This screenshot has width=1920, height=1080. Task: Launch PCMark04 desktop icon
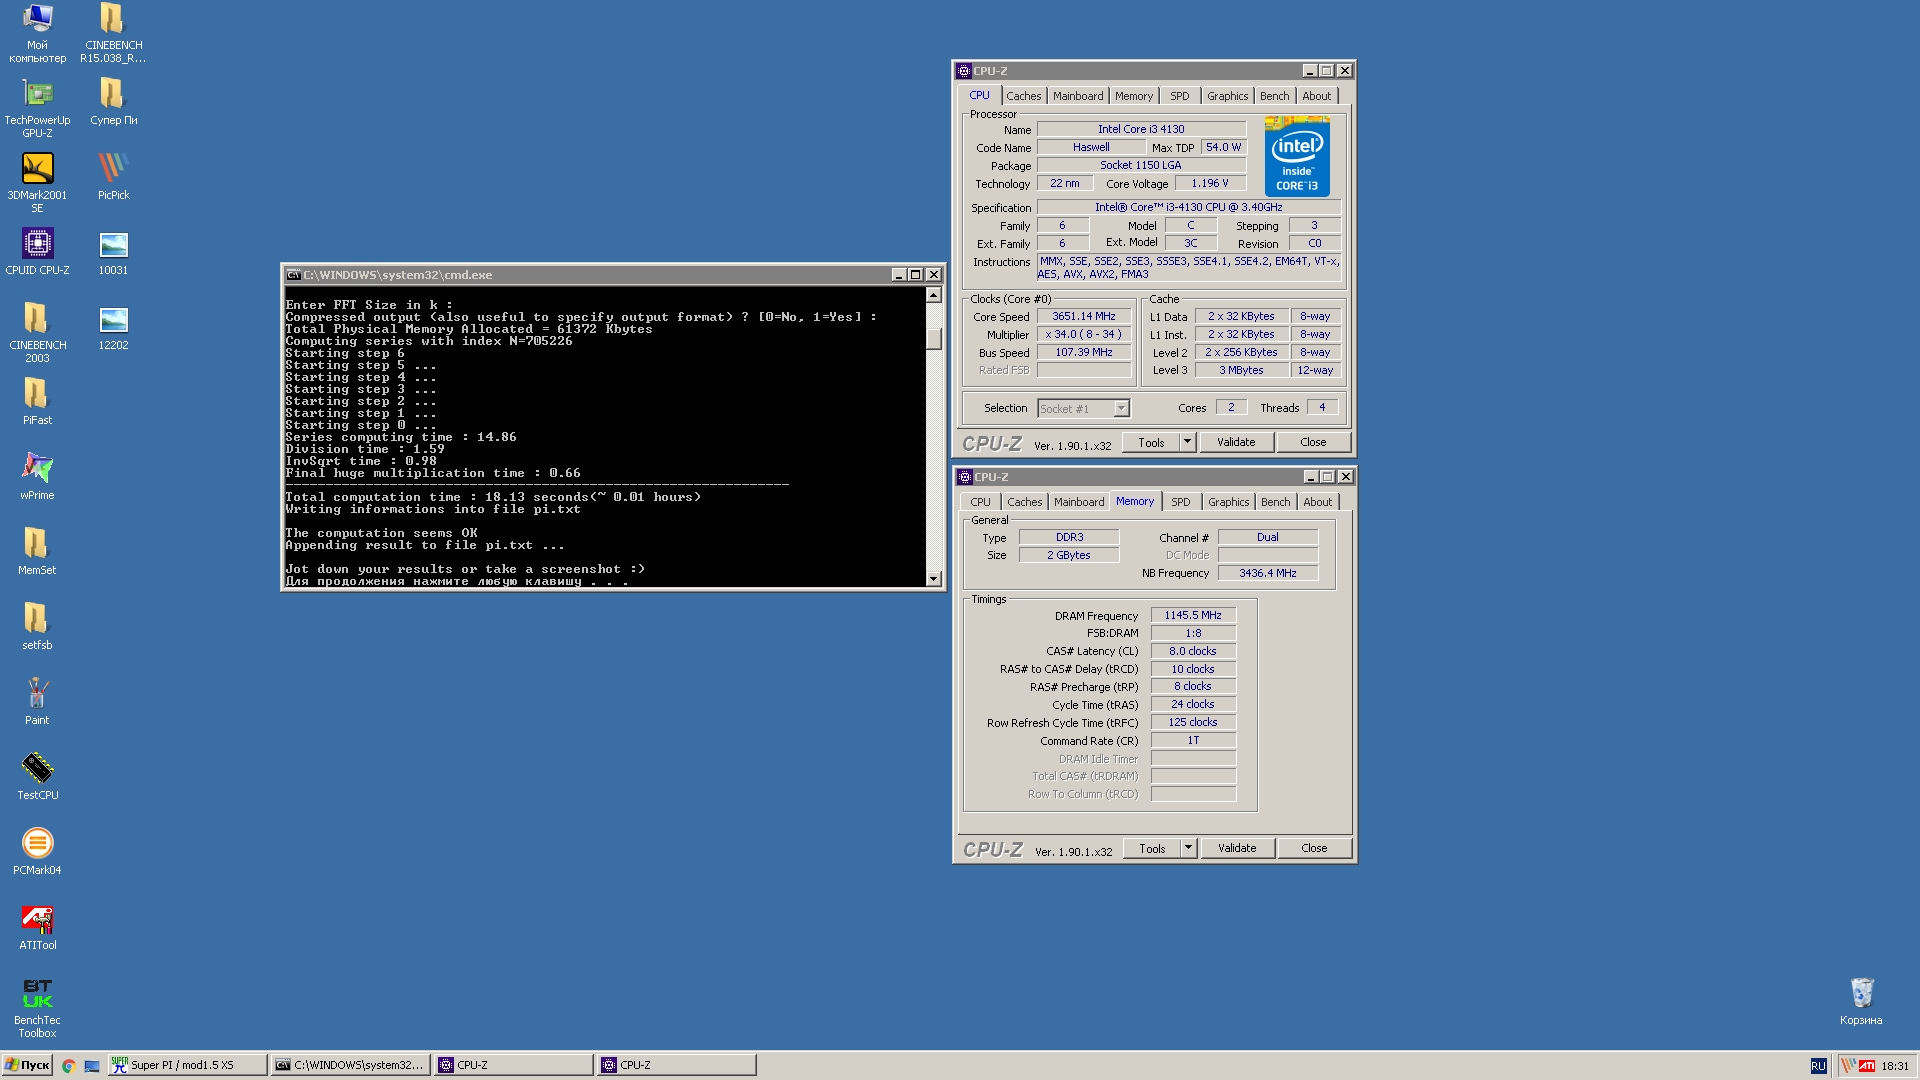click(37, 851)
